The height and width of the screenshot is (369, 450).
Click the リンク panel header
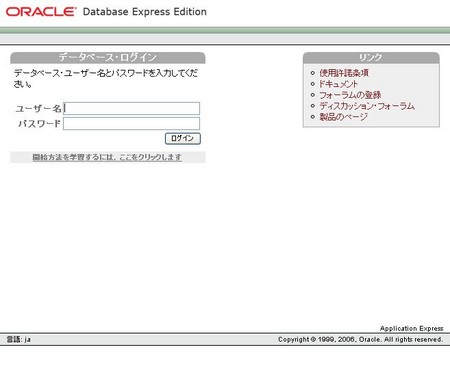point(371,58)
